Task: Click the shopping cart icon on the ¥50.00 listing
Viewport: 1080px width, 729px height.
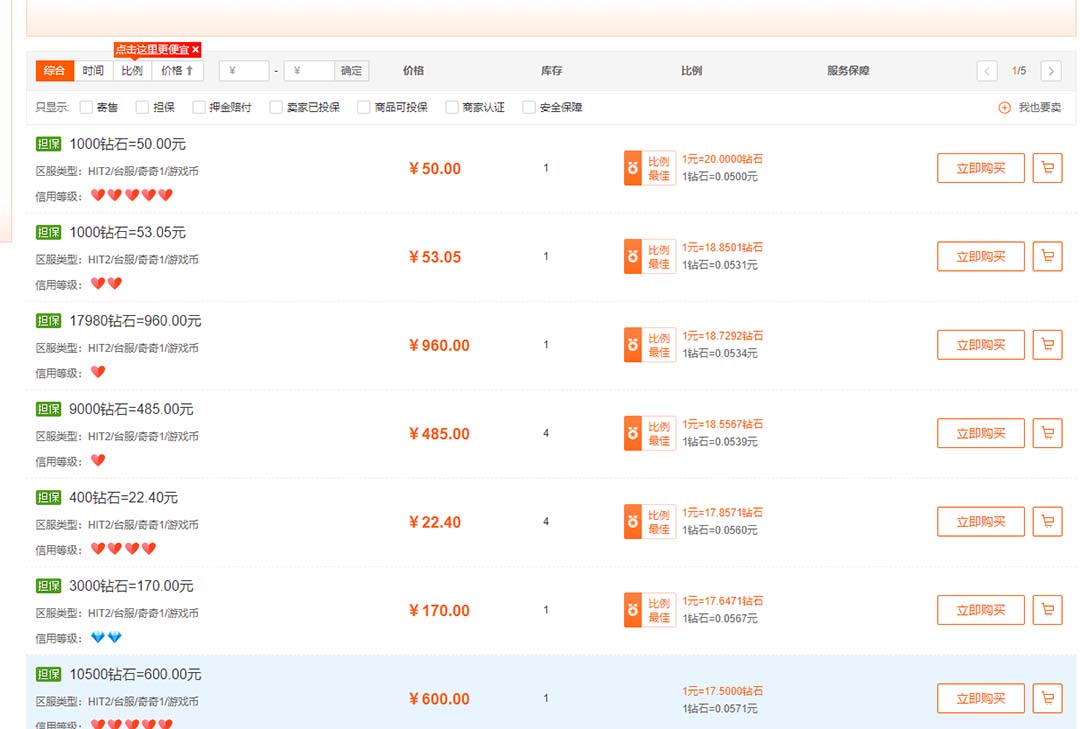Action: point(1047,168)
